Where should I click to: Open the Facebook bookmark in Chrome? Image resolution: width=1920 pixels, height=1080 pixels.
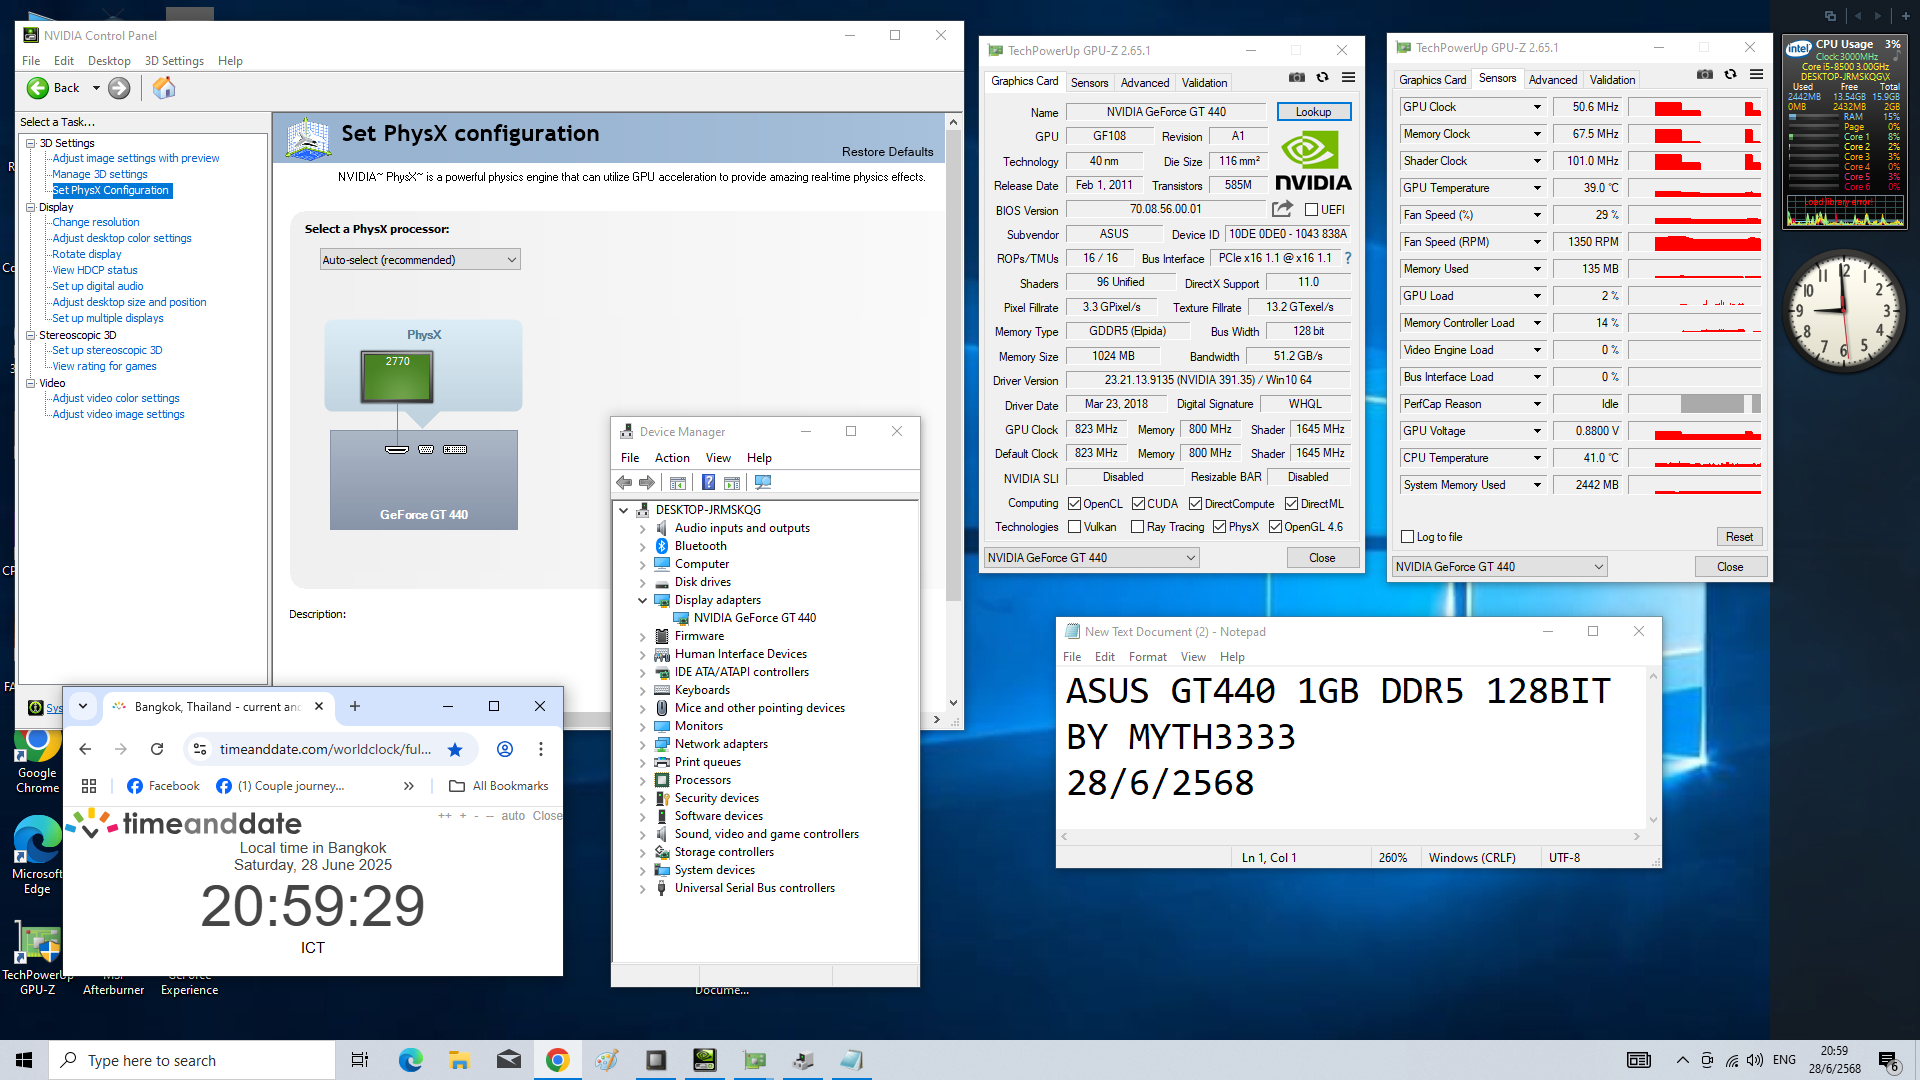163,786
